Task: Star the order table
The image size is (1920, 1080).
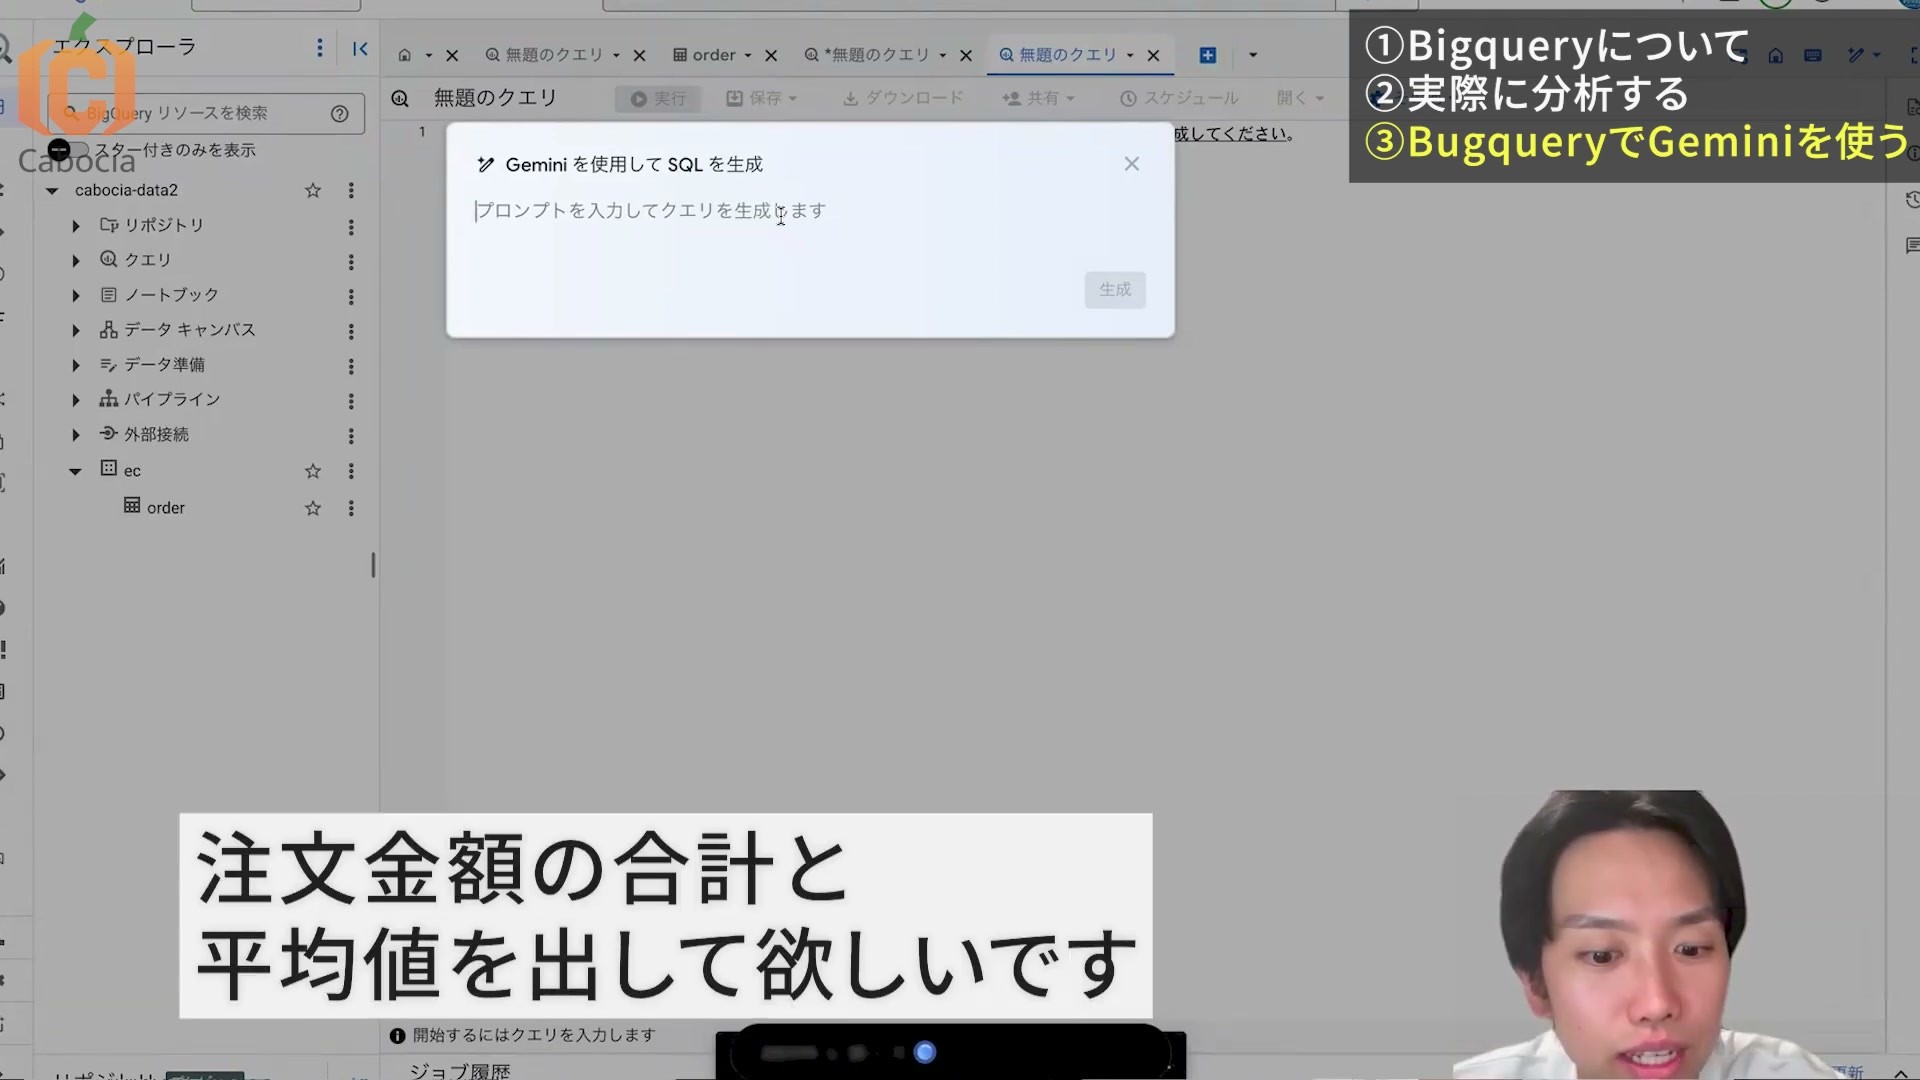Action: coord(313,508)
